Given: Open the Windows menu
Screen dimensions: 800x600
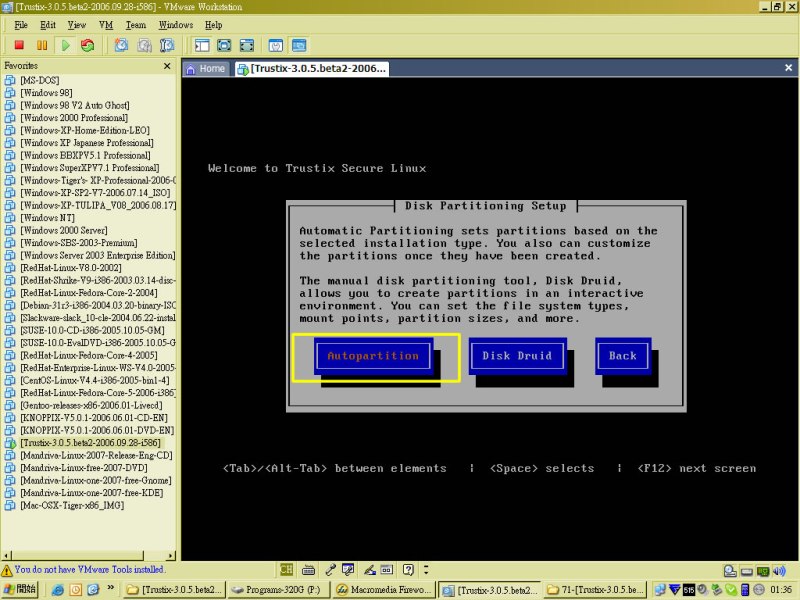Looking at the screenshot, I should [x=176, y=25].
